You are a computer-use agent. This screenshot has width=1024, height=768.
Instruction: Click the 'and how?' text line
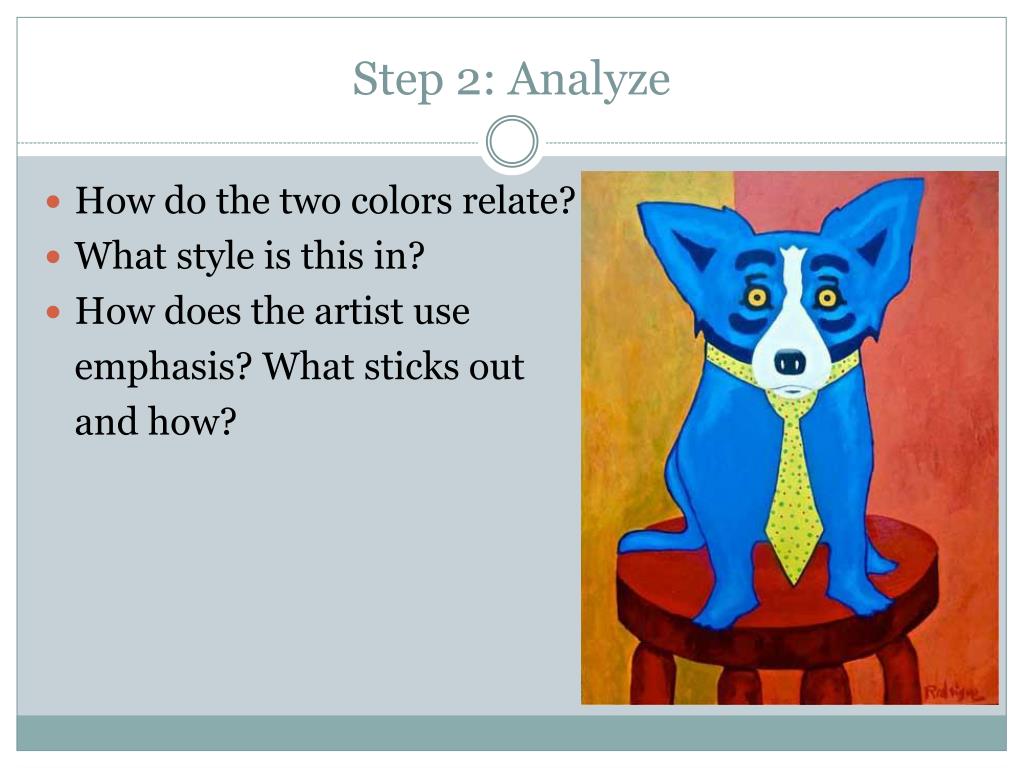(x=155, y=421)
